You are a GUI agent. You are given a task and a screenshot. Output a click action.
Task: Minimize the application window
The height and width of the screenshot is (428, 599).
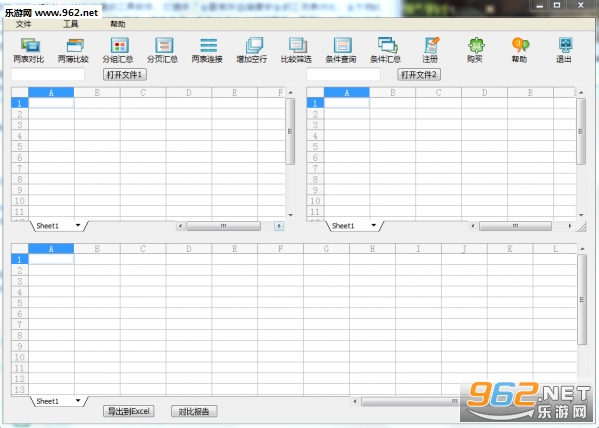coord(539,5)
